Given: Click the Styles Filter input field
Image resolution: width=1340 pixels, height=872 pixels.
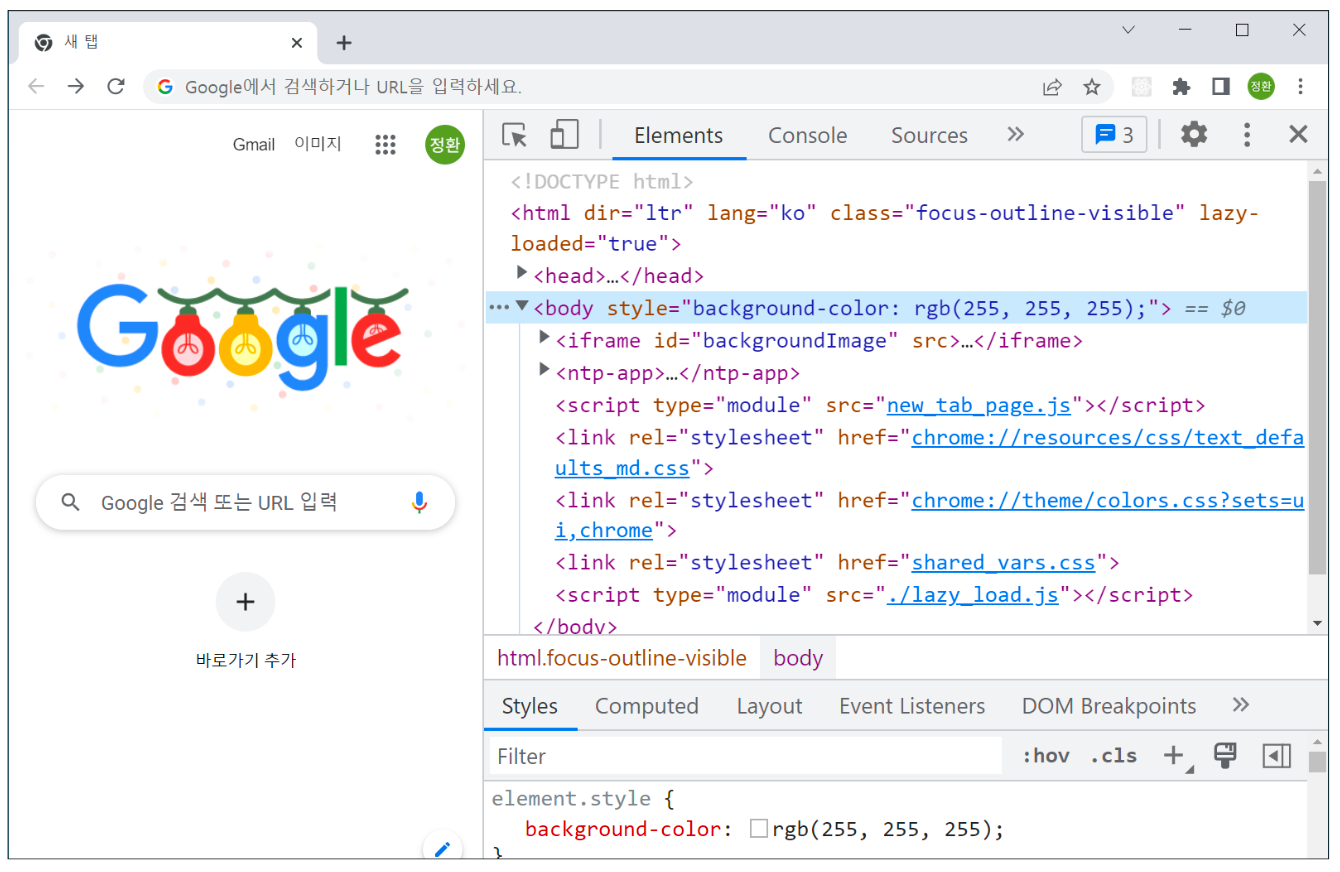Looking at the screenshot, I should [746, 756].
